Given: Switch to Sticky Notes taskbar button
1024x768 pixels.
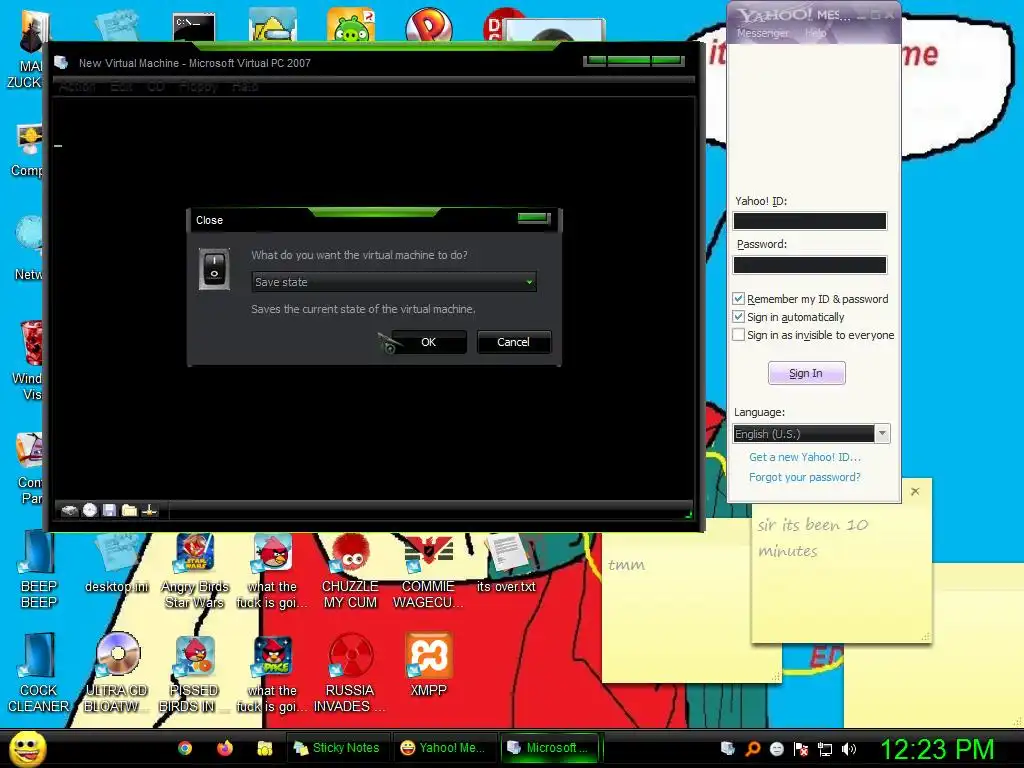Looking at the screenshot, I should point(338,748).
